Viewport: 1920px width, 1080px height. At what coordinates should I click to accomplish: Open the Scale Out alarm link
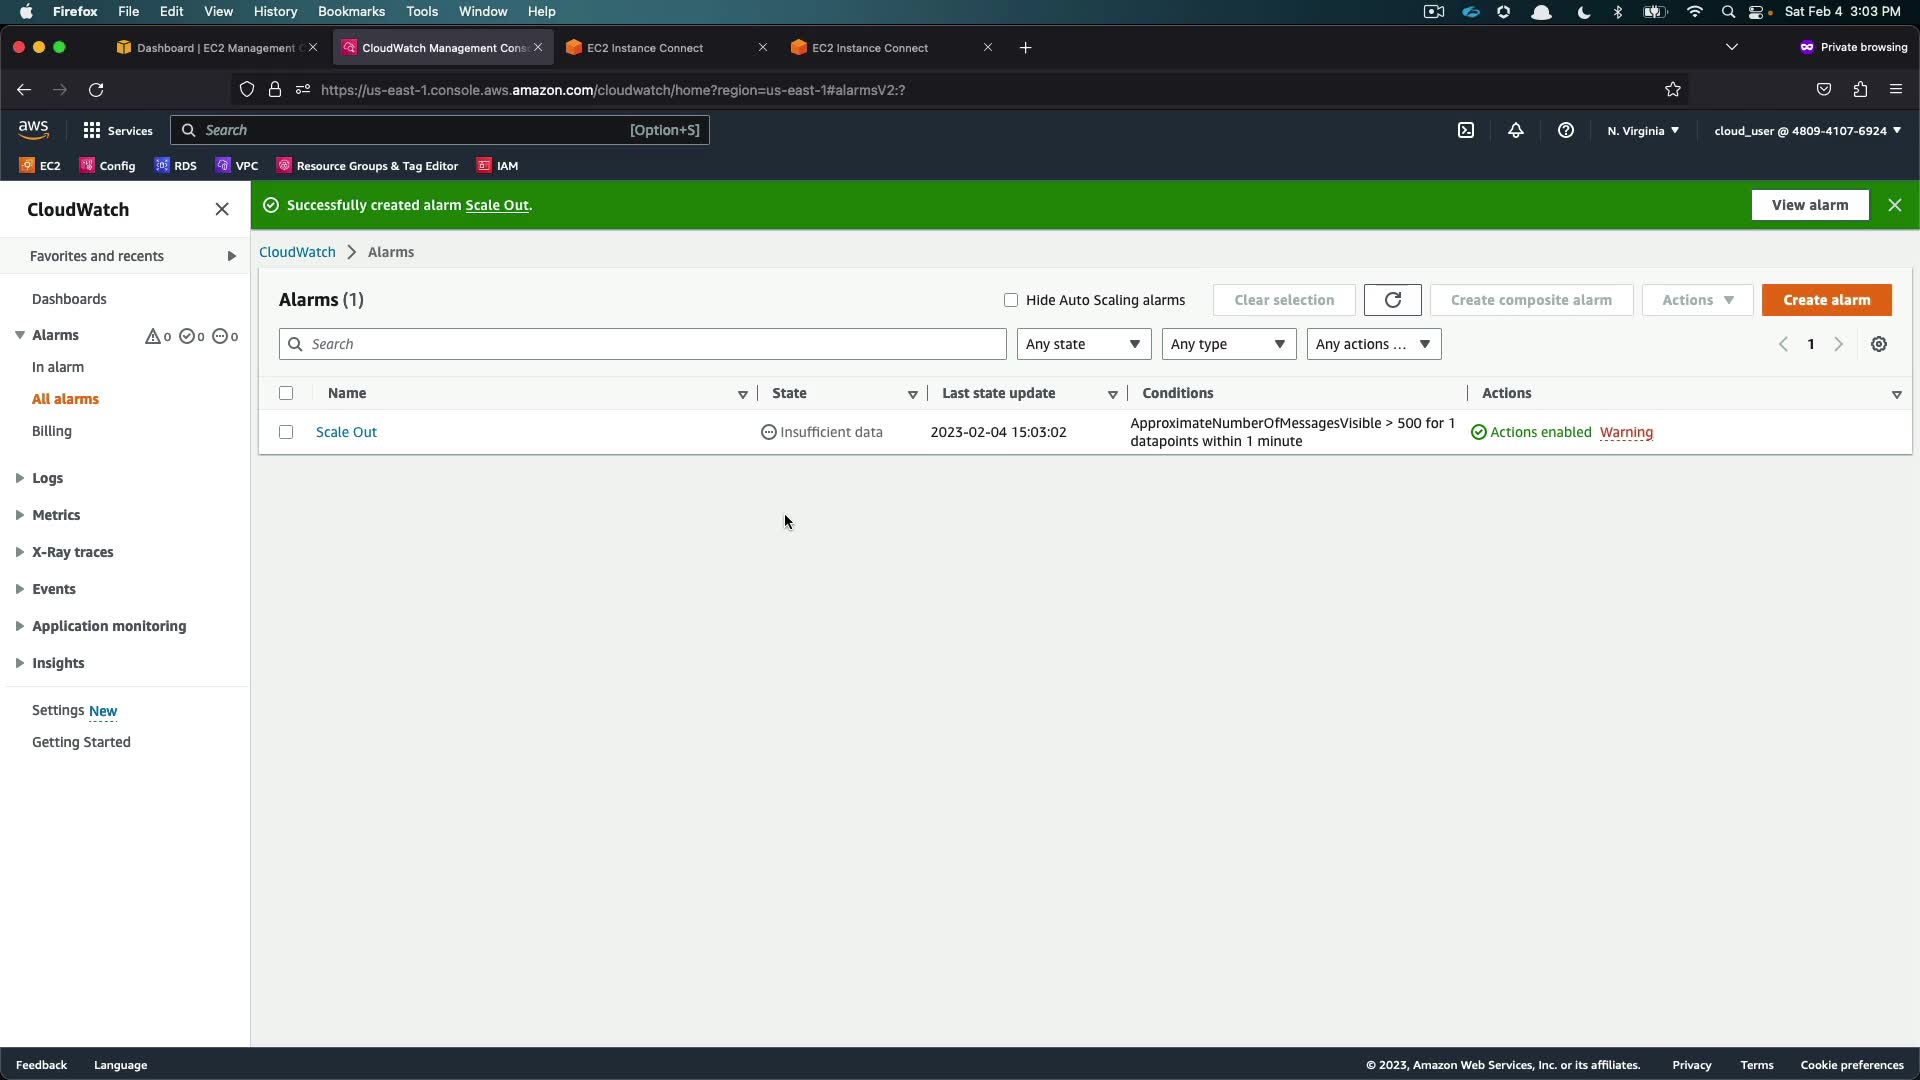tap(346, 432)
